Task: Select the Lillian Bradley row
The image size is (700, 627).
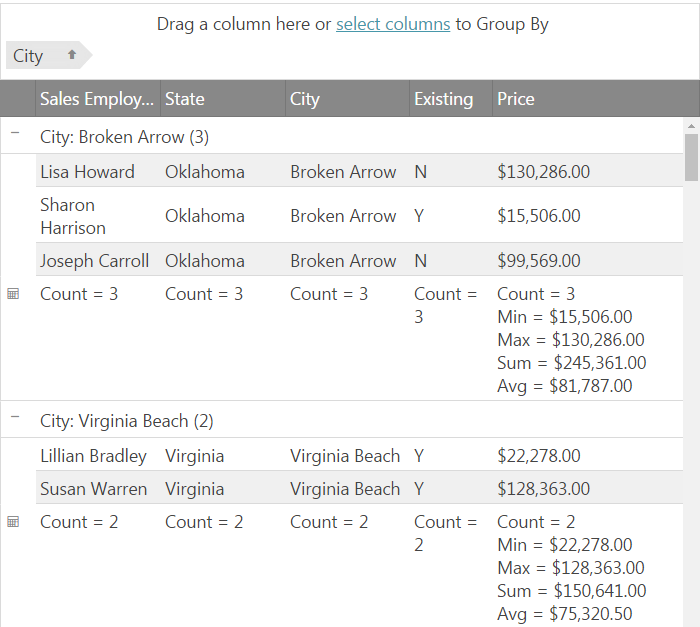Action: click(93, 456)
